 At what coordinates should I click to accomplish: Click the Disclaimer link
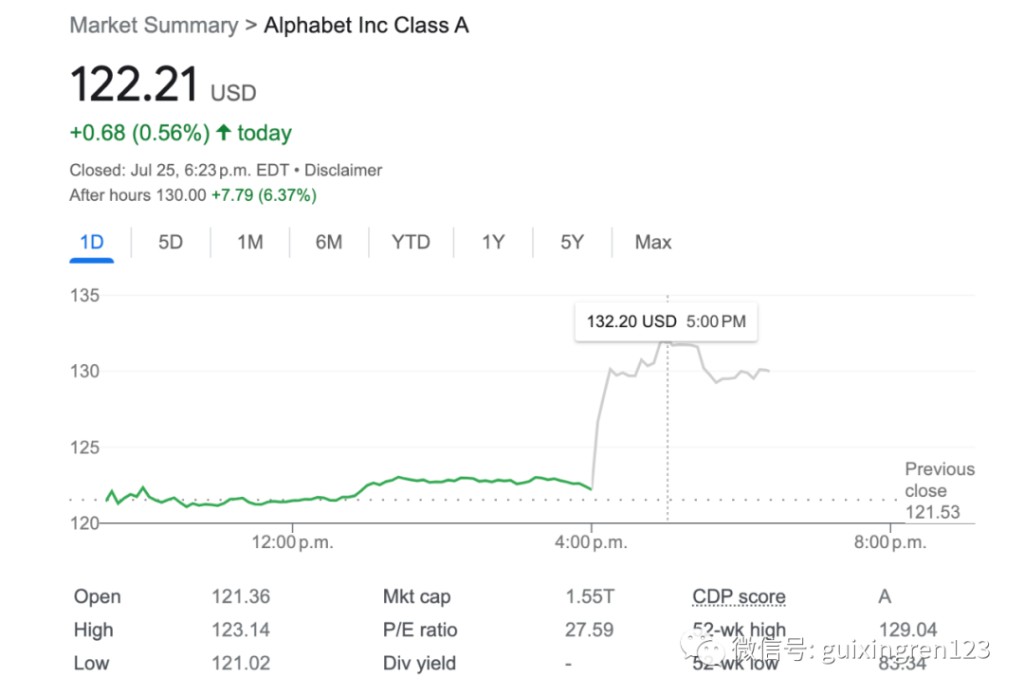(343, 171)
